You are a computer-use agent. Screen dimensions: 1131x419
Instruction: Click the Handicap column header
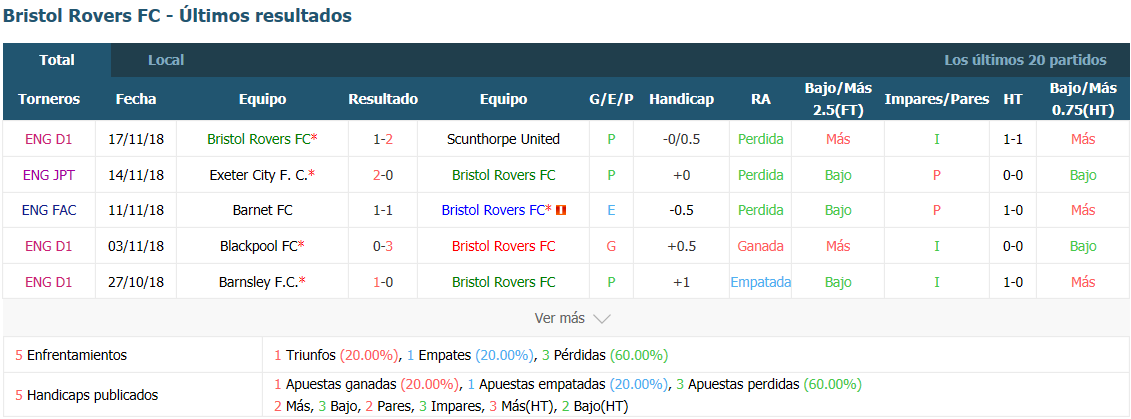click(682, 100)
